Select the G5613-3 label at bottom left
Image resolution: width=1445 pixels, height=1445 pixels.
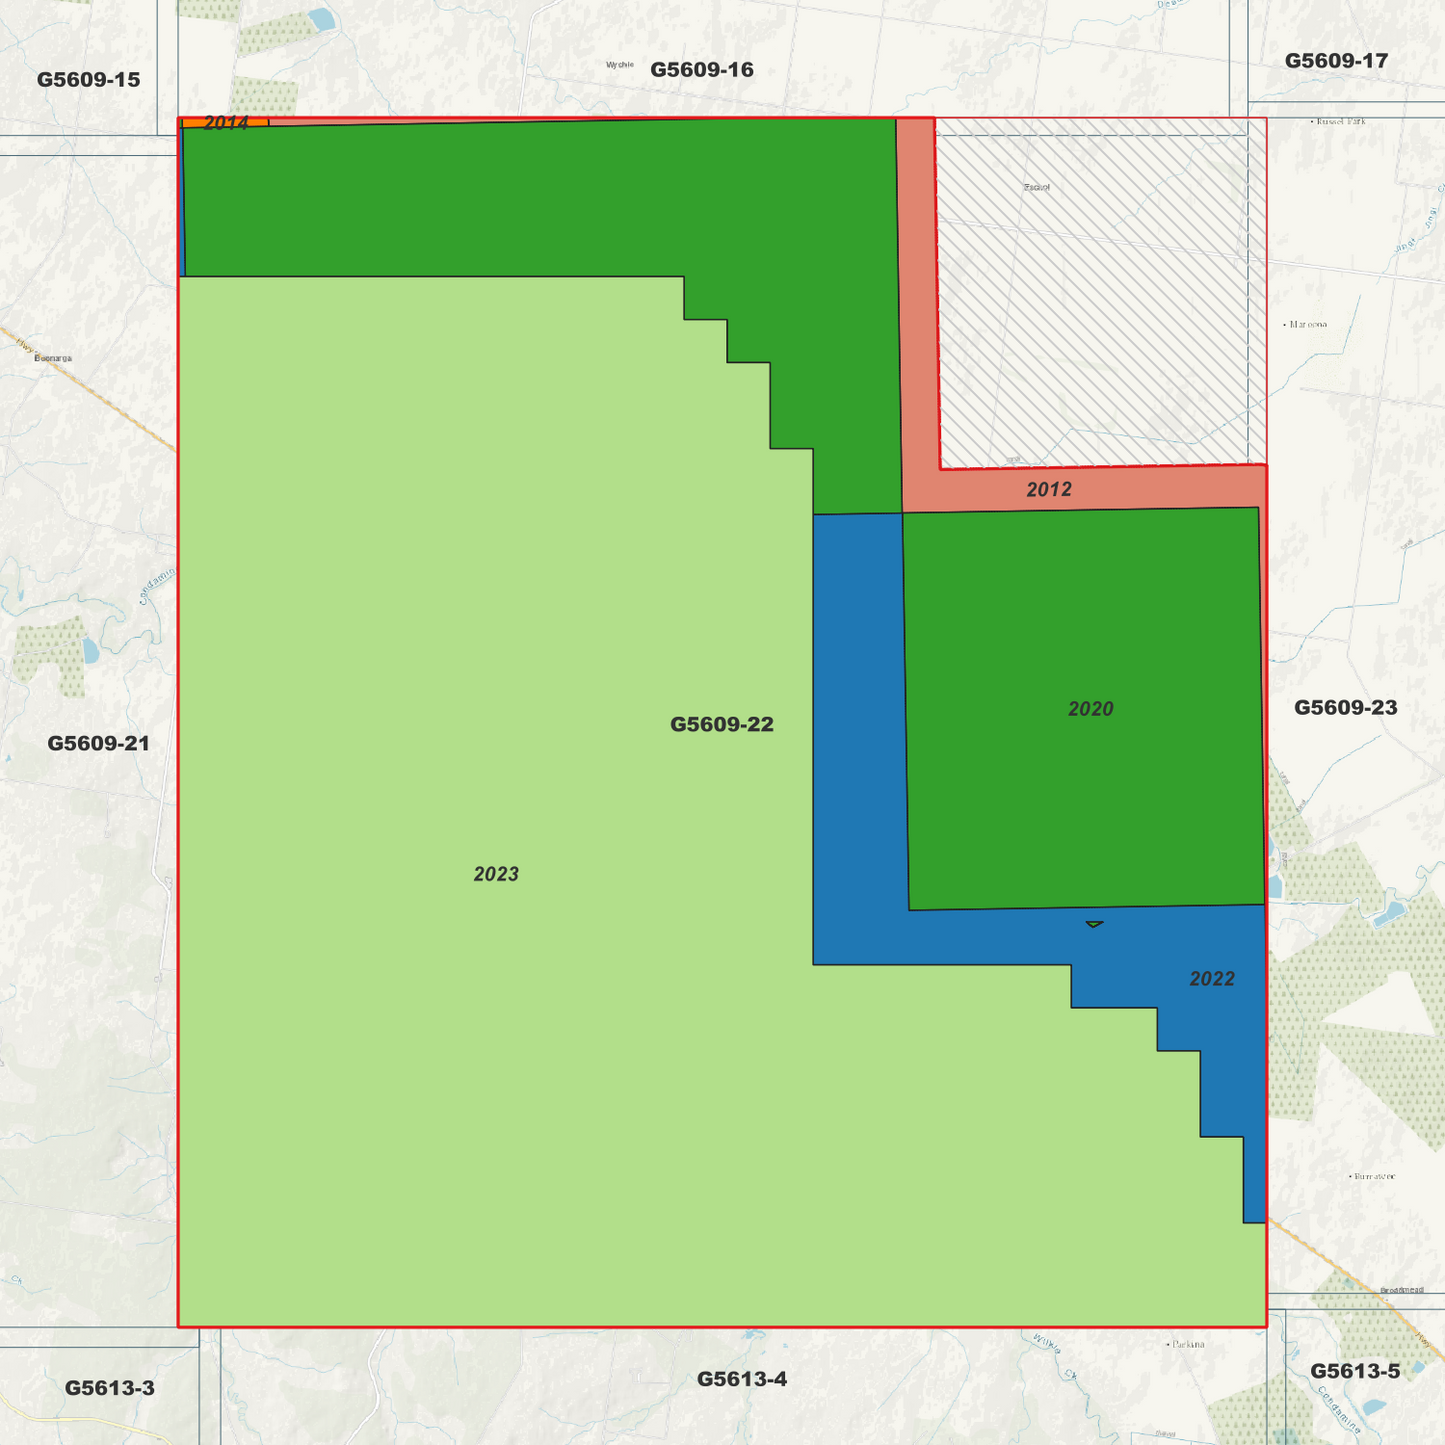tap(110, 1387)
